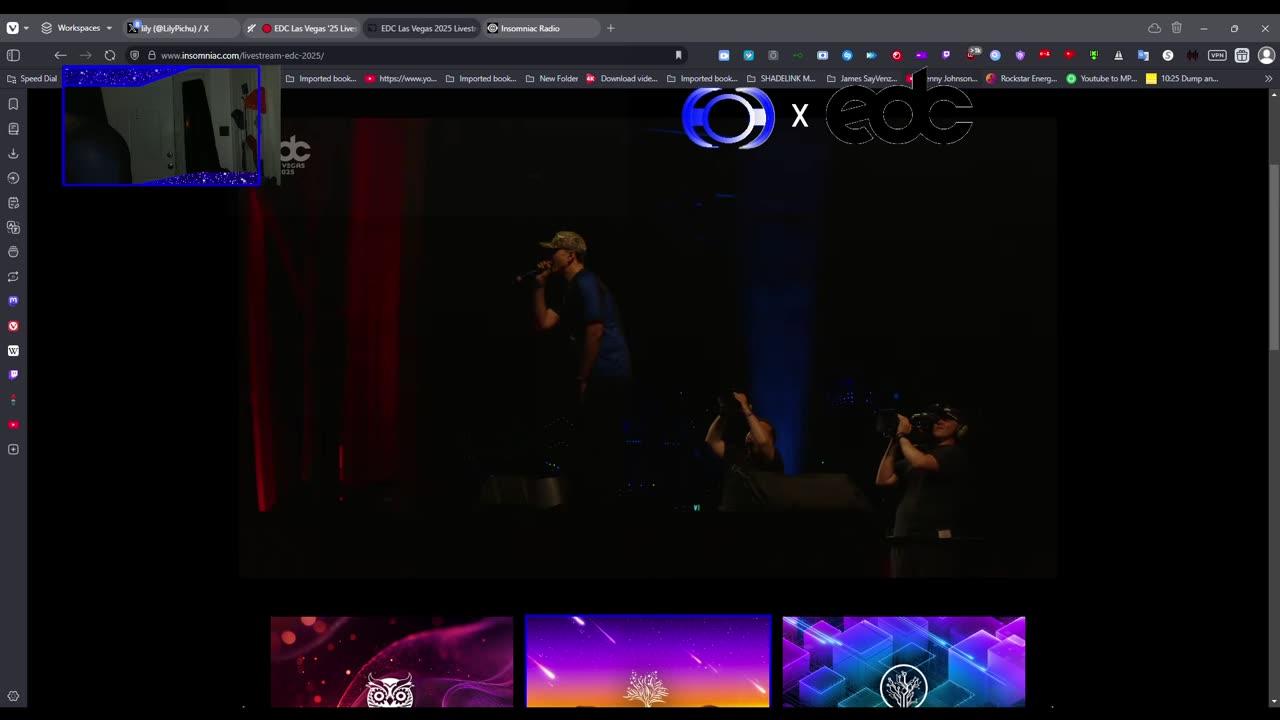Switch to the lily (@LilyPichu) / X tab

click(181, 28)
